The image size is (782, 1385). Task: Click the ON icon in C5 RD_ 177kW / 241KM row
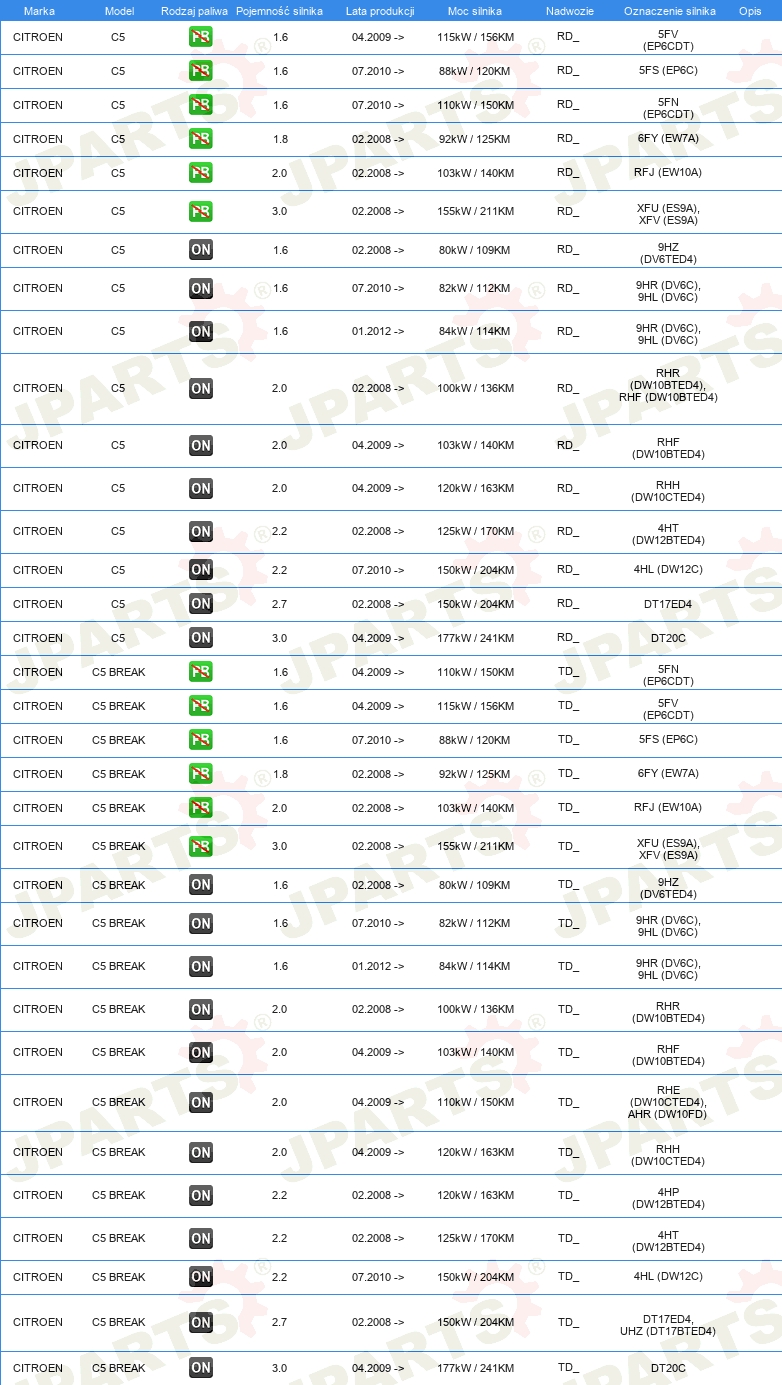click(201, 638)
